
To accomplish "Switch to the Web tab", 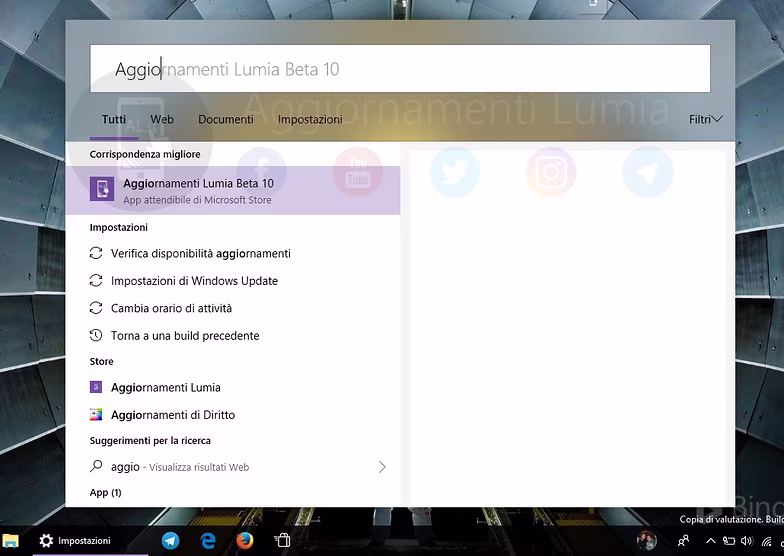I will pyautogui.click(x=162, y=120).
